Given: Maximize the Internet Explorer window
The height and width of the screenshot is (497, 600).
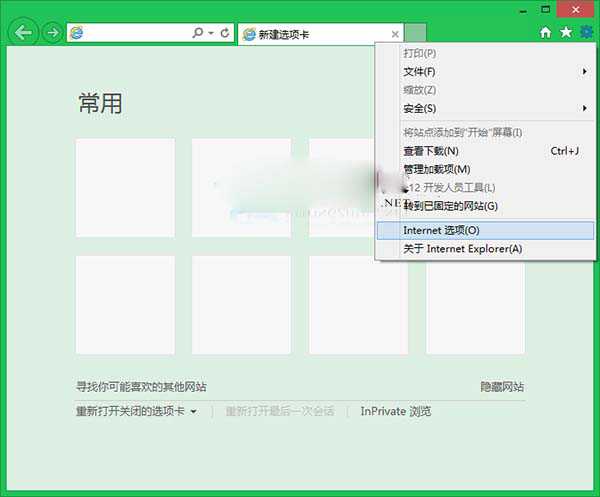Looking at the screenshot, I should [x=545, y=10].
